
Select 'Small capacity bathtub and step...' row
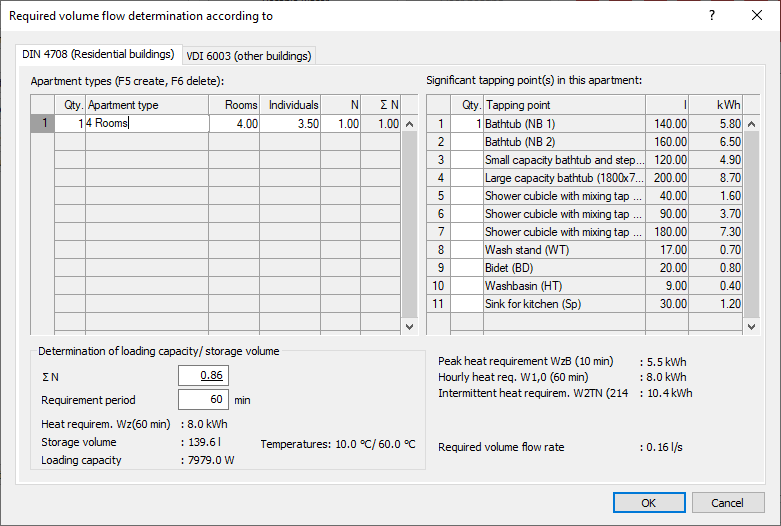[x=564, y=159]
